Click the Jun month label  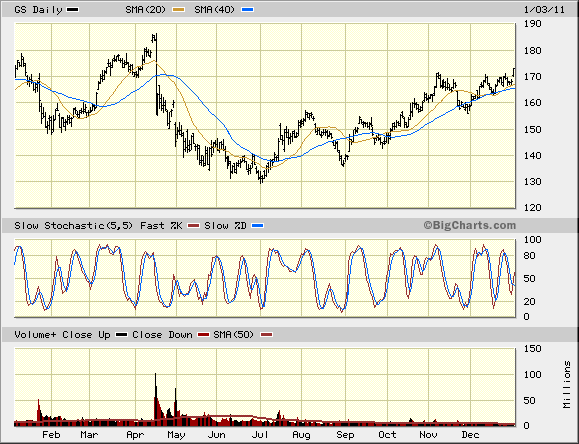click(216, 435)
